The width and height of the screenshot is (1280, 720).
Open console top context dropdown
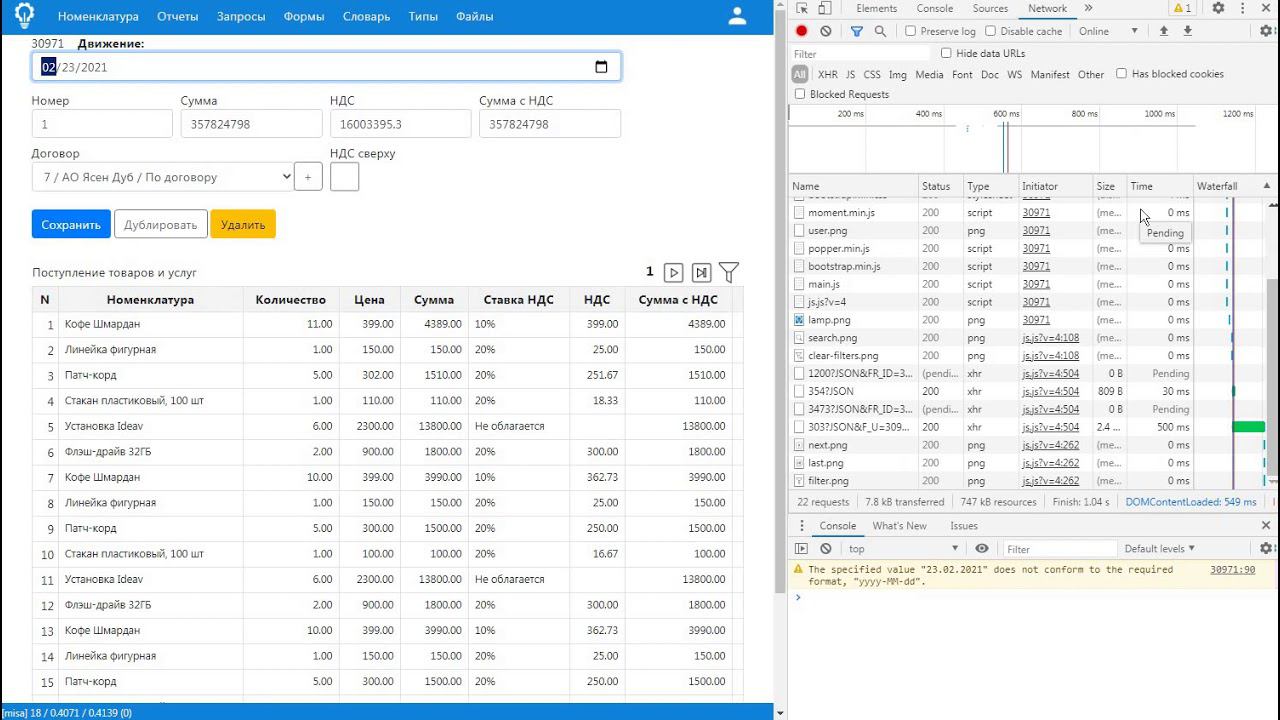click(904, 549)
